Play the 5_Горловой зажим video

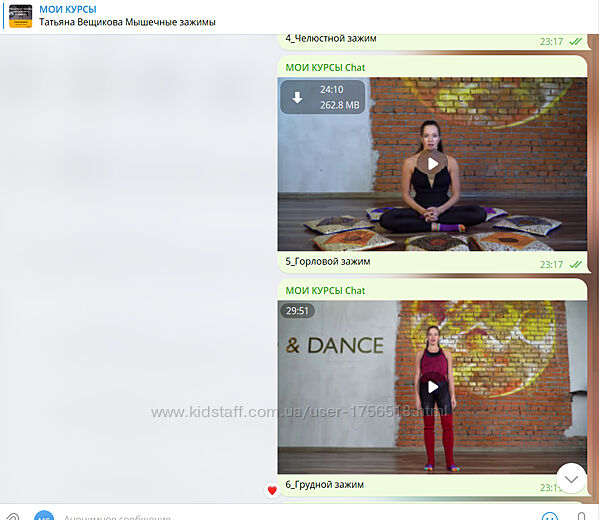coord(432,164)
